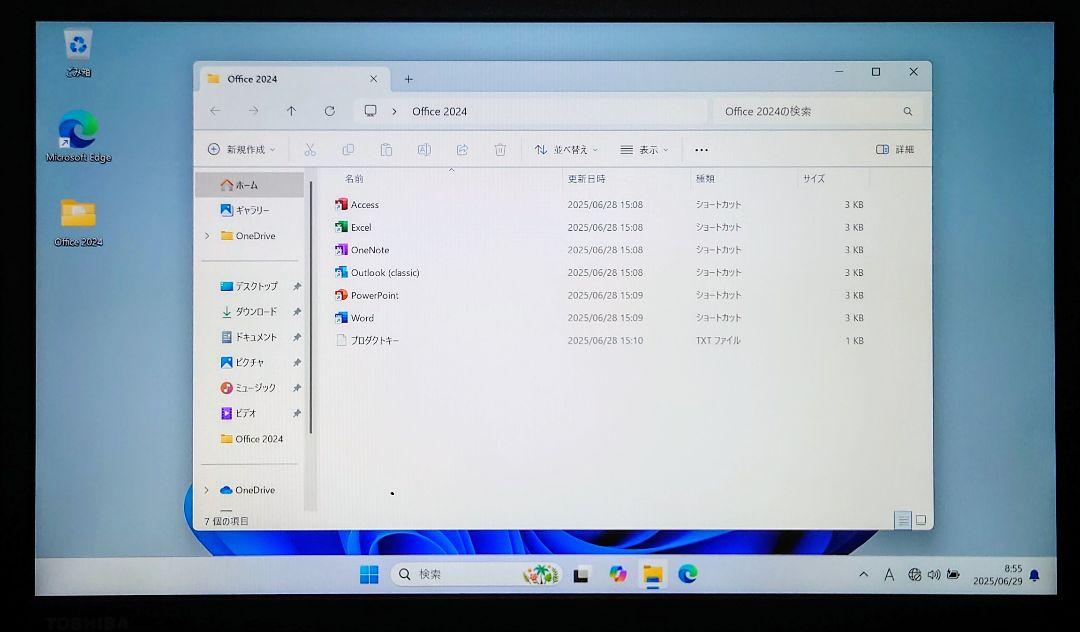Viewport: 1080px width, 632px height.
Task: Select the ごみ箱 recycle bin on desktop
Action: coord(78,52)
